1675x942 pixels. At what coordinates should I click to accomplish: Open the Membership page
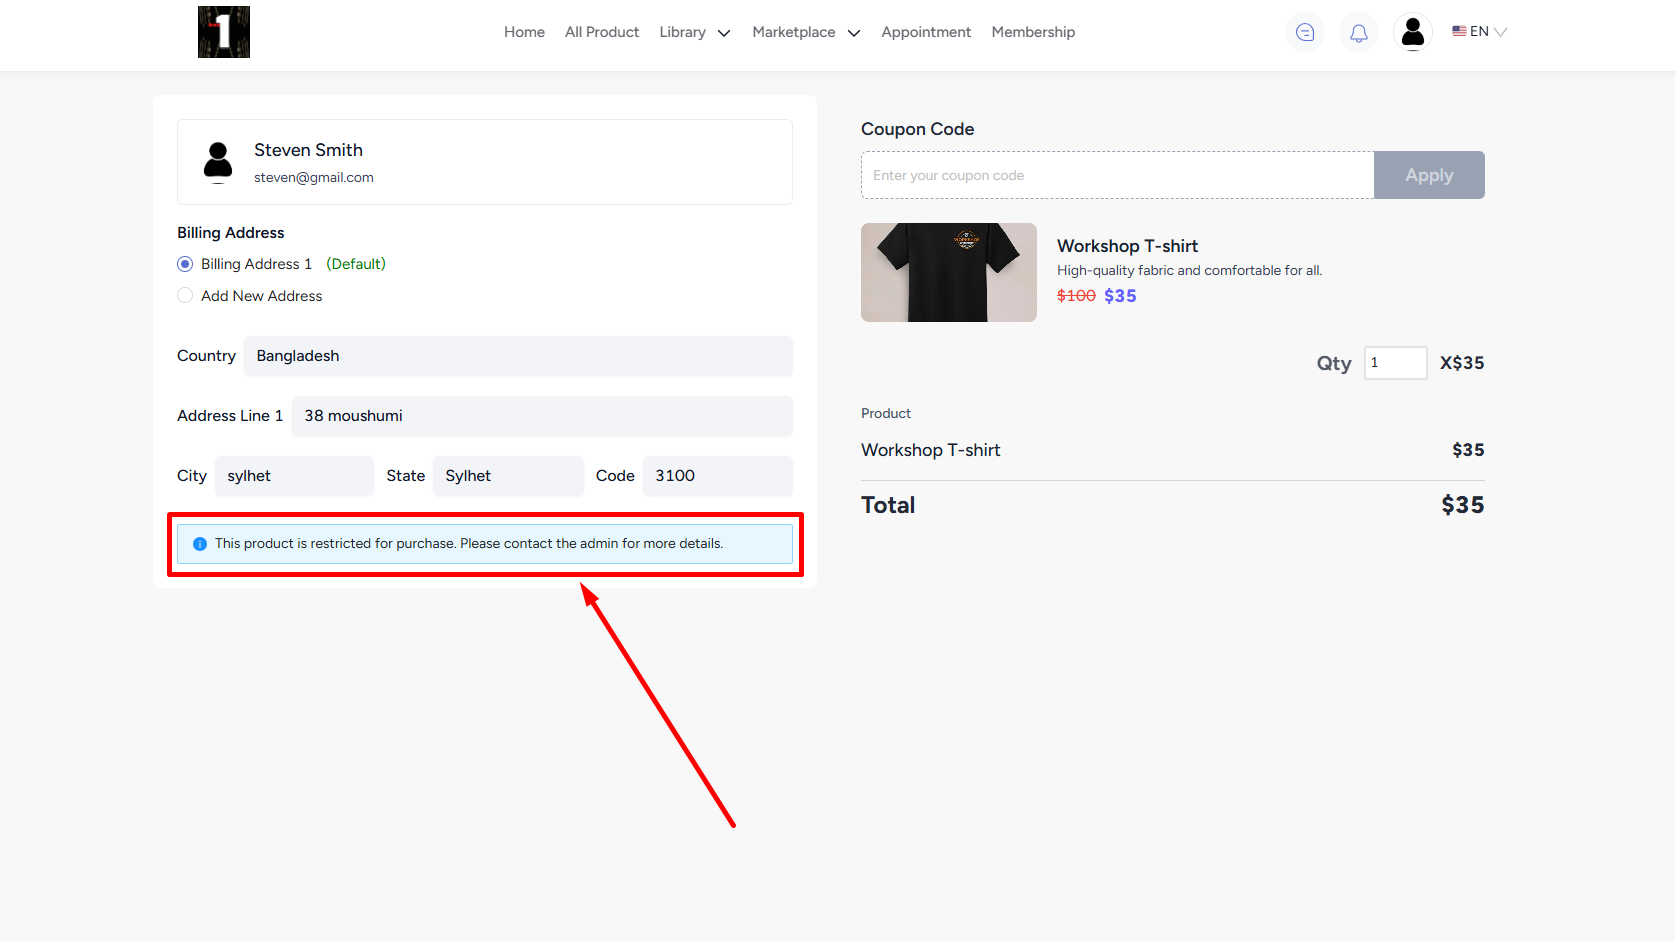1033,32
